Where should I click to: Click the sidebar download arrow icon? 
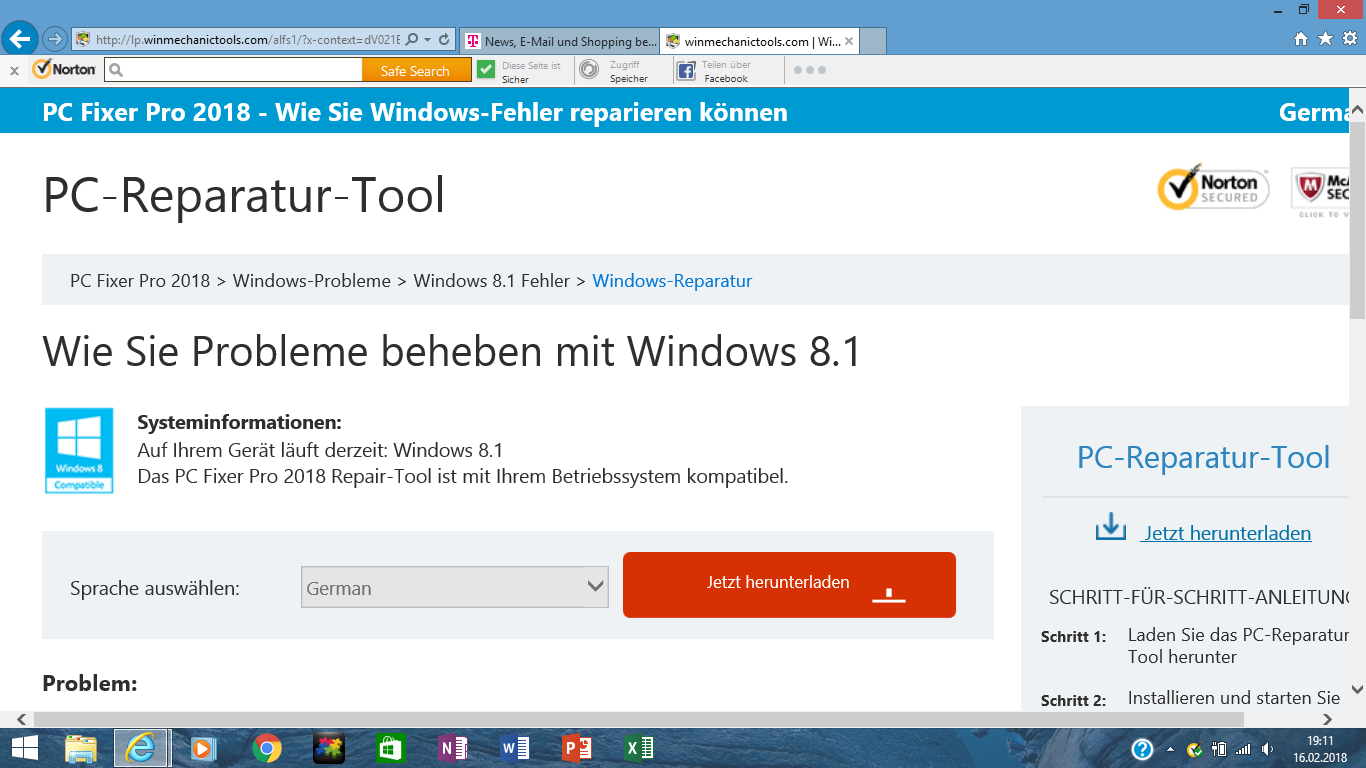coord(1111,527)
